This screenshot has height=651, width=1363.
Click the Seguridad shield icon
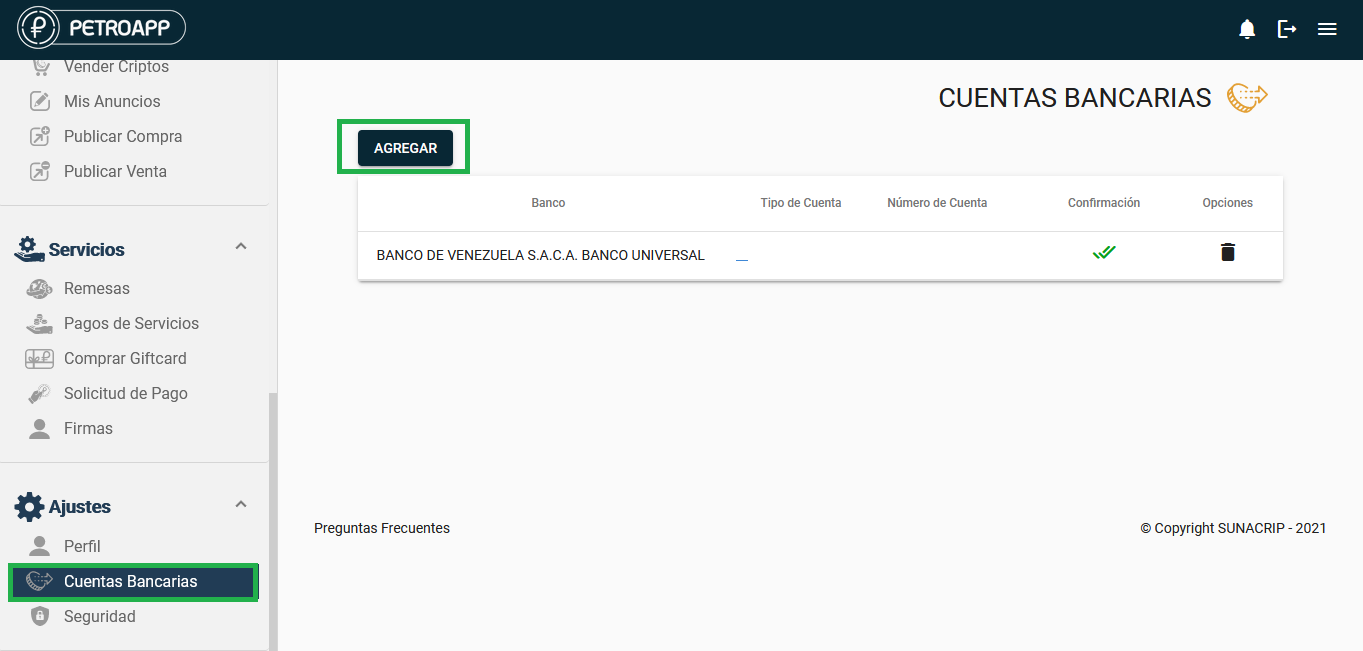coord(39,616)
